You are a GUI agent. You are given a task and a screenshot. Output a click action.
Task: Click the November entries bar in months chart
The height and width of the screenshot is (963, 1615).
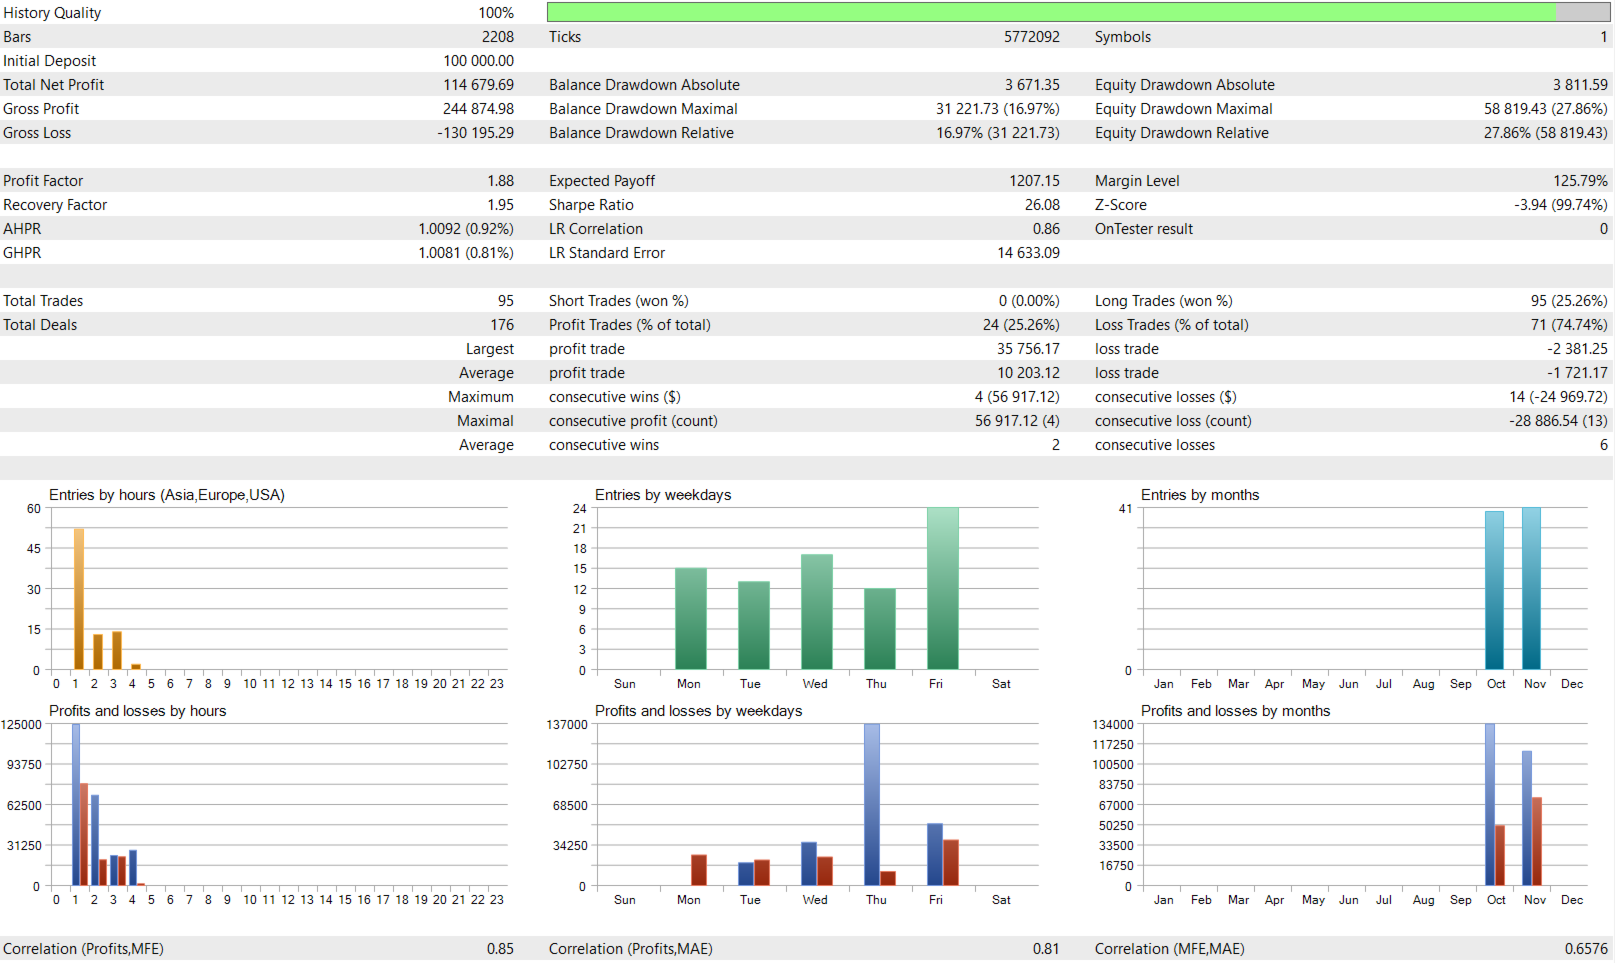(x=1531, y=589)
